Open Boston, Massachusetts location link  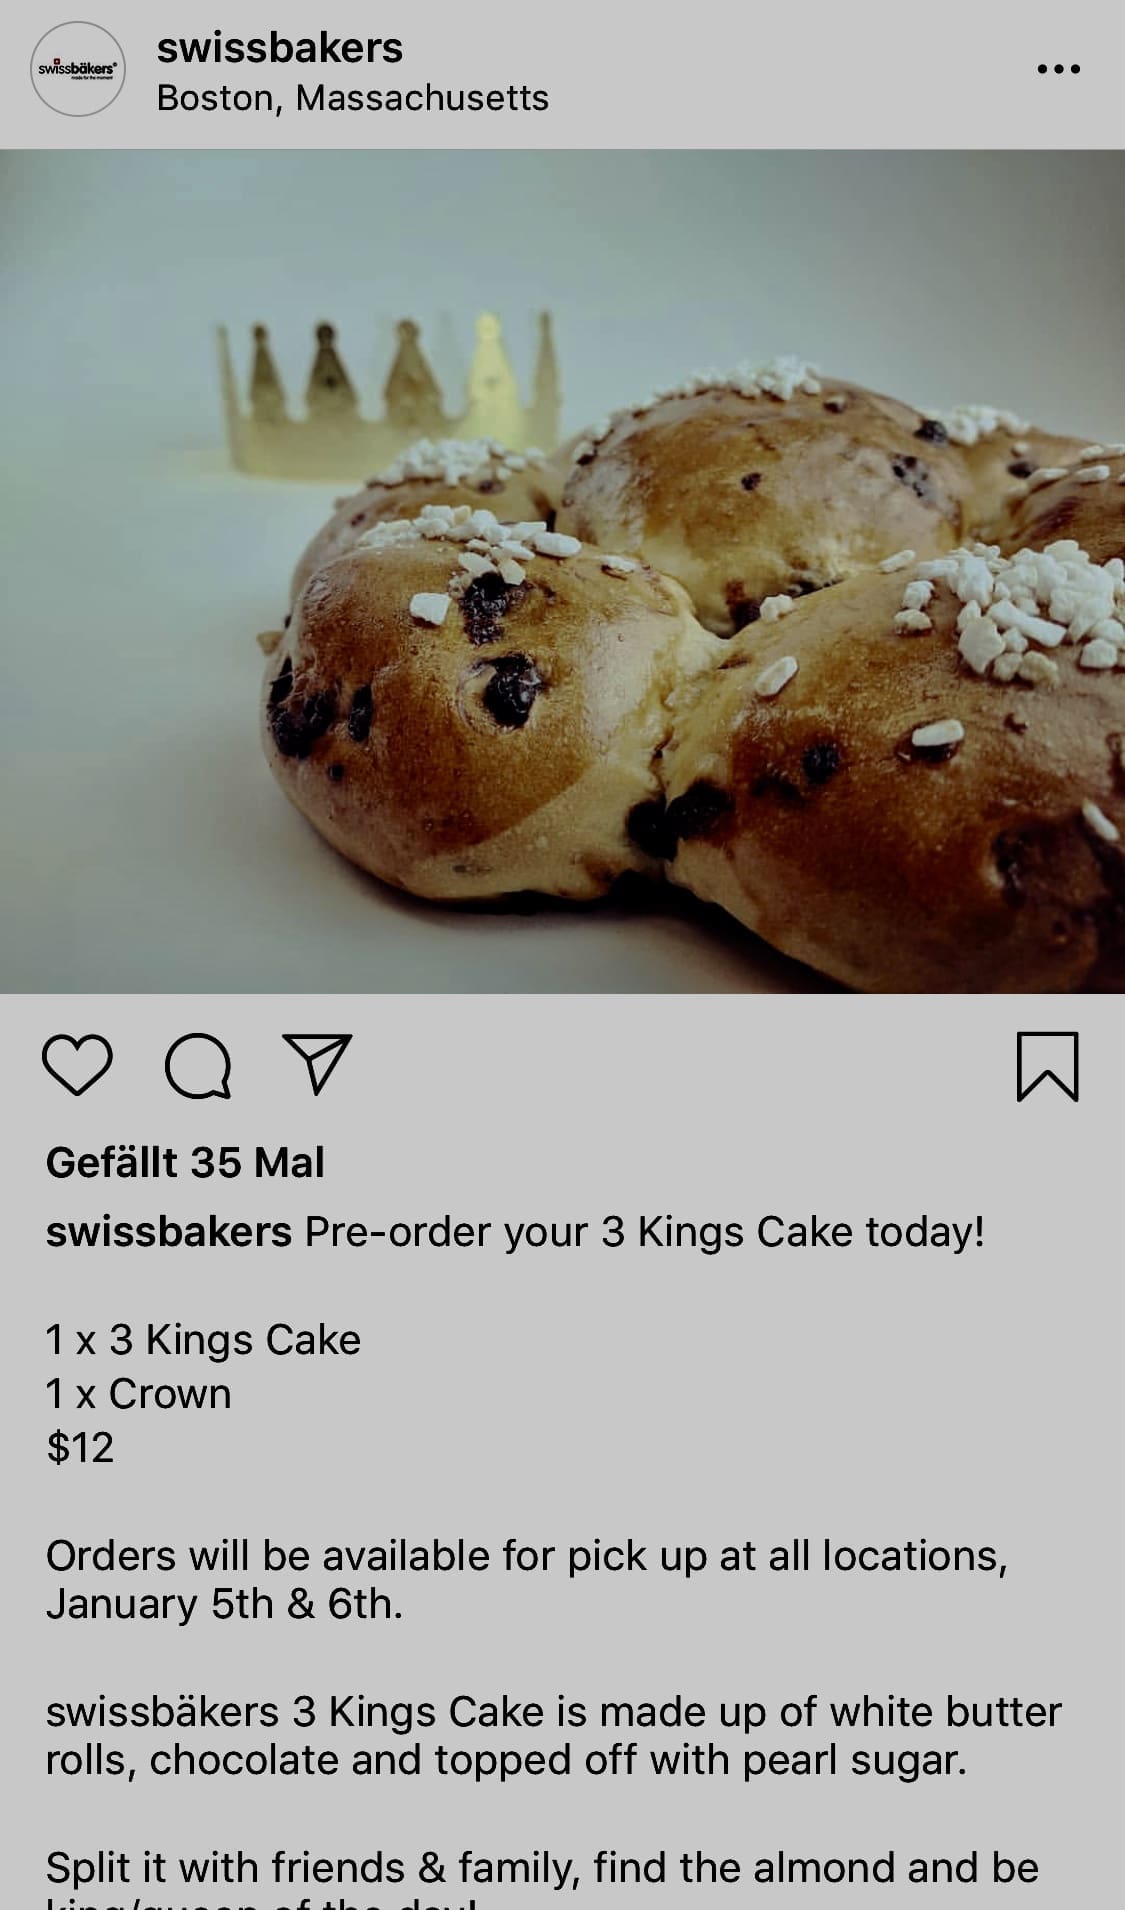tap(353, 98)
